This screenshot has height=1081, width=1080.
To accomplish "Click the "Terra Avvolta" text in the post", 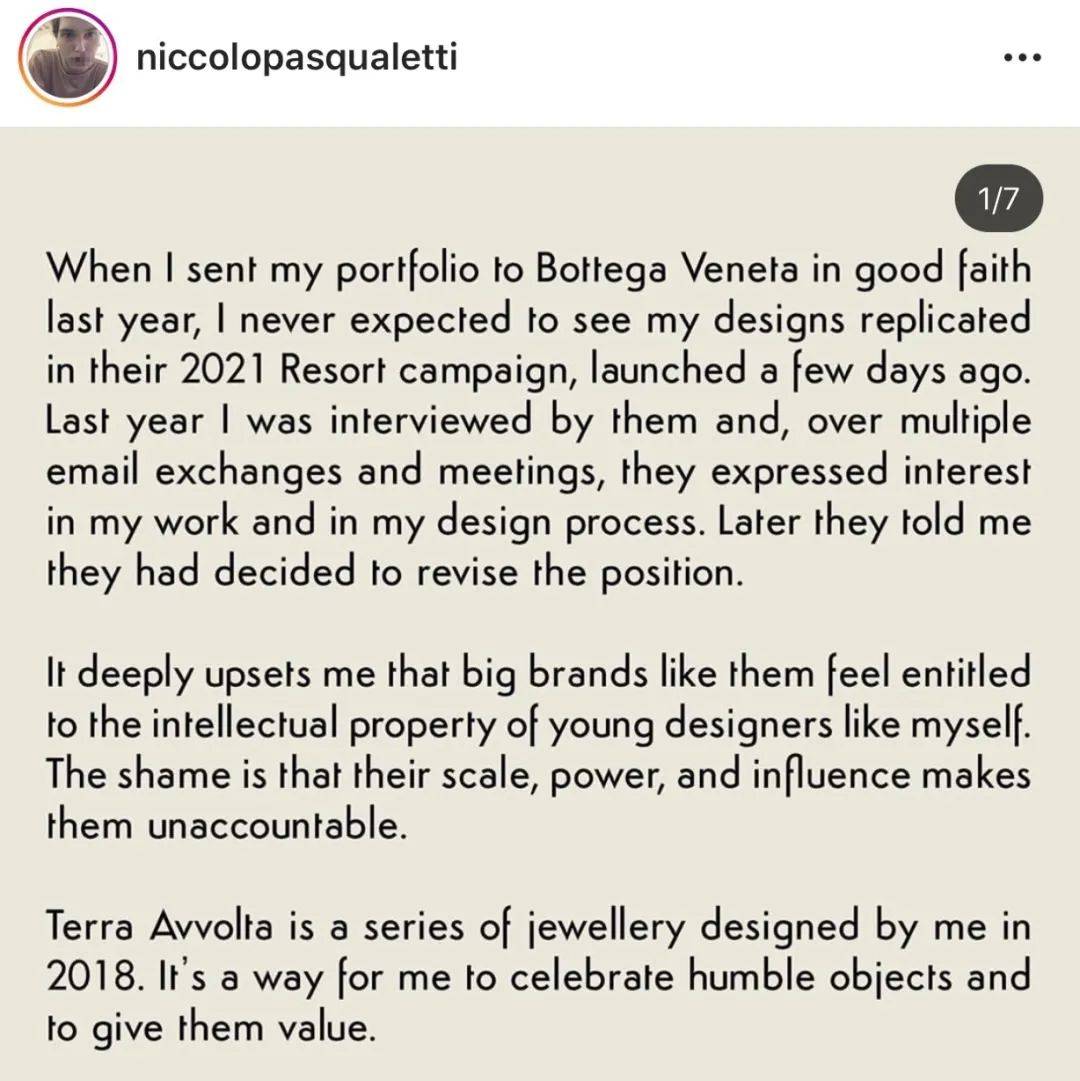I will click(x=159, y=926).
